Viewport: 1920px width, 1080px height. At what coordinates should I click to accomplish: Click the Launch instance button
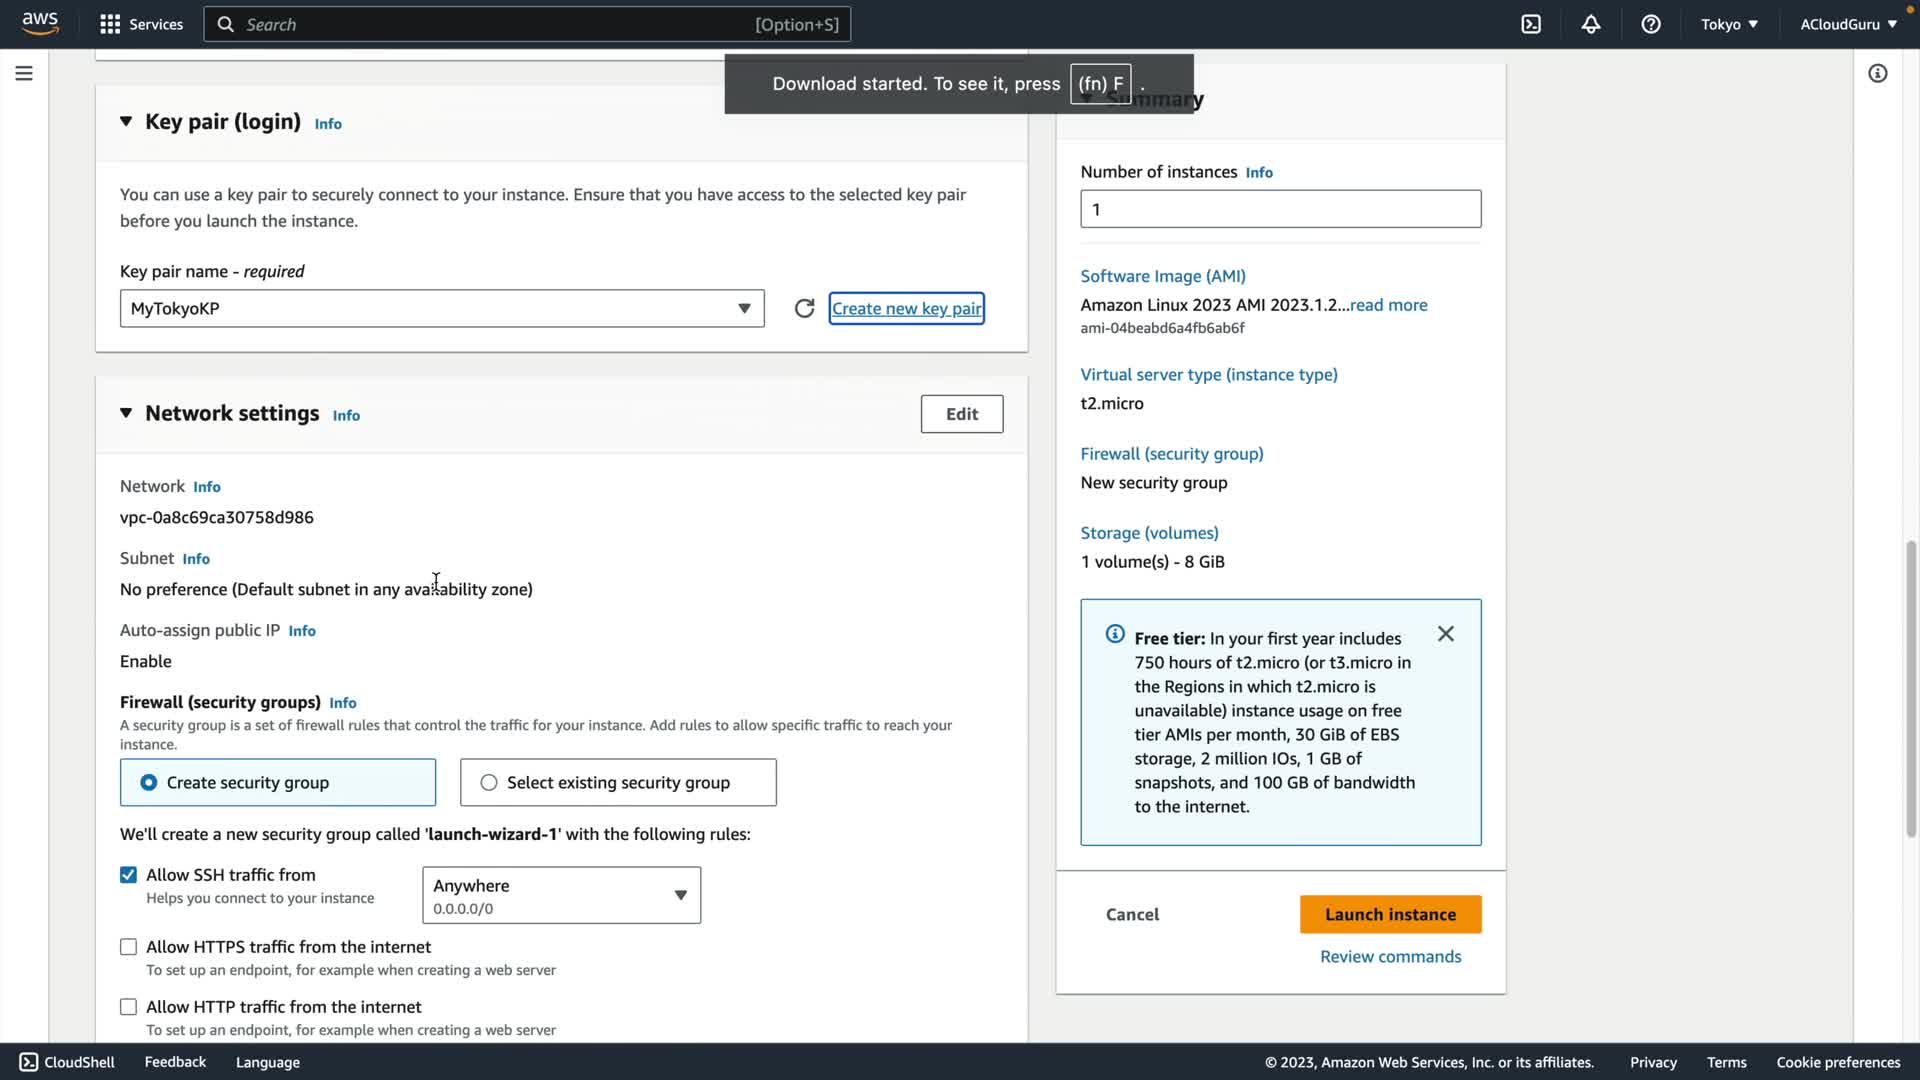pyautogui.click(x=1390, y=915)
